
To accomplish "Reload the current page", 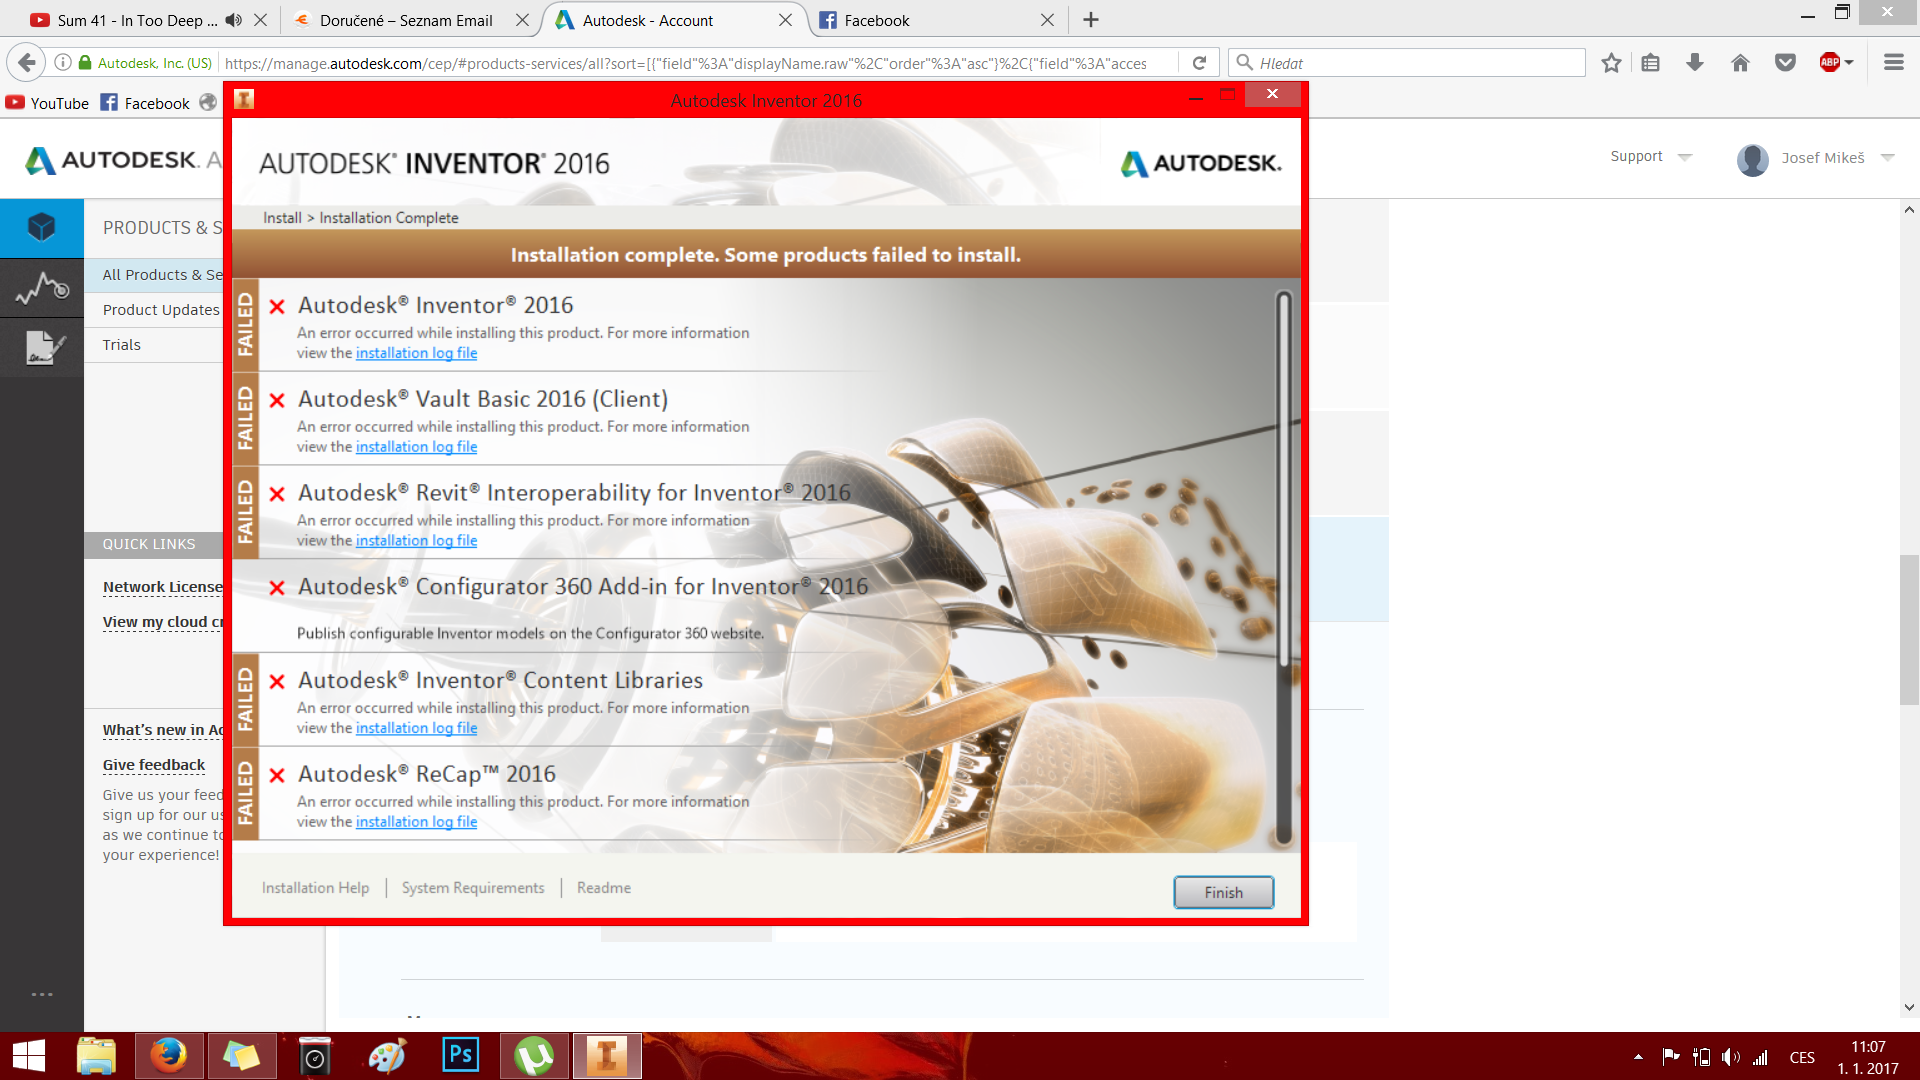I will (x=1199, y=63).
